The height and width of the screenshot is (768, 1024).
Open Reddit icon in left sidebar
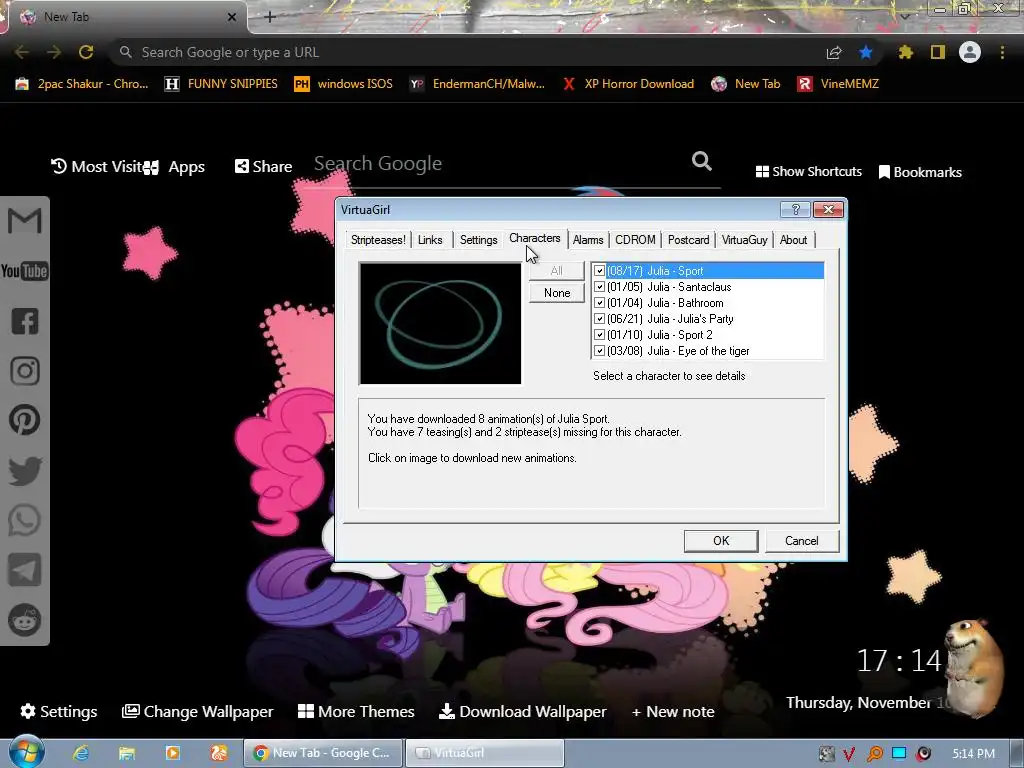[x=25, y=620]
